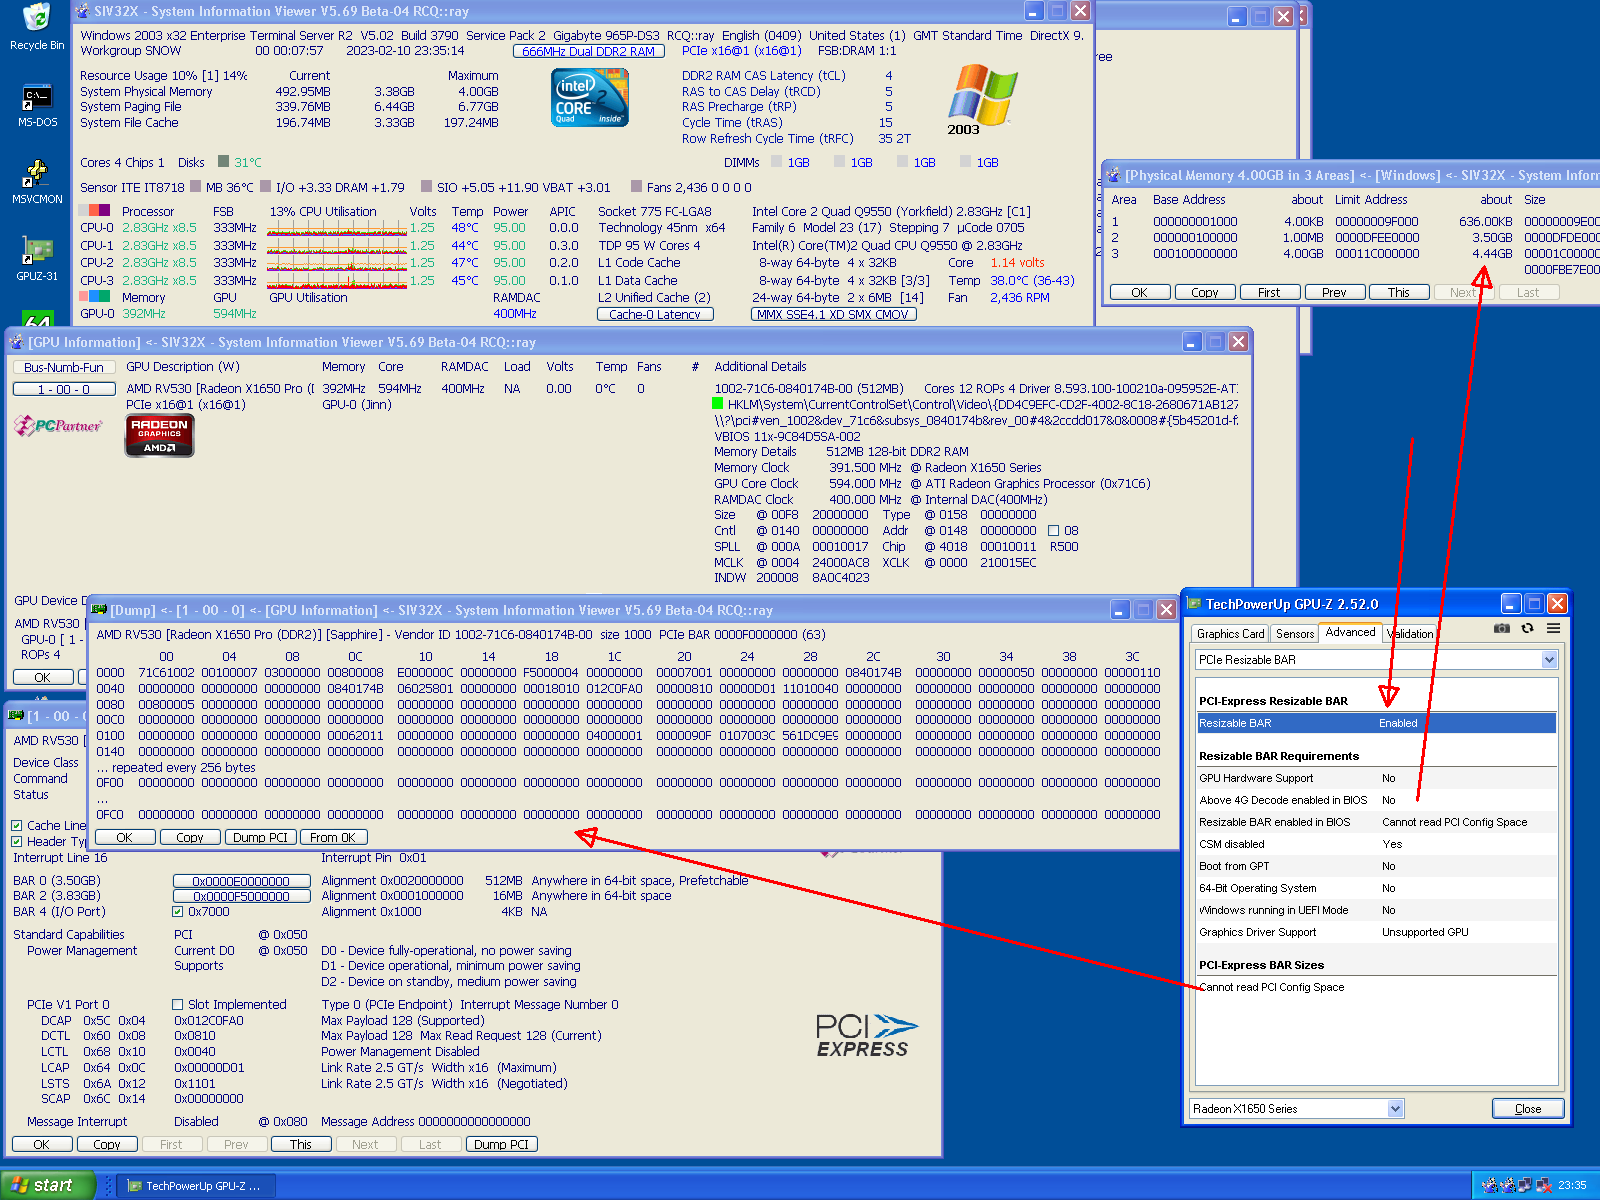The height and width of the screenshot is (1200, 1600).
Task: Click the PCI Express logo
Action: point(866,1036)
